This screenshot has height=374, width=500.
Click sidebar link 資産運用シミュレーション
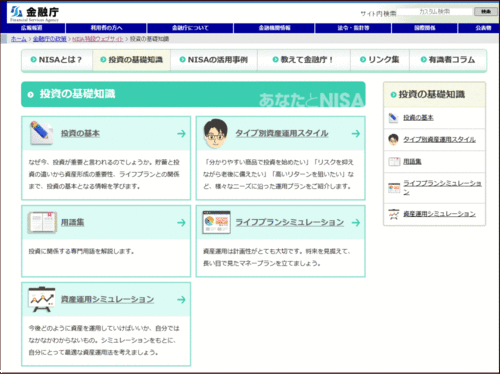[439, 214]
